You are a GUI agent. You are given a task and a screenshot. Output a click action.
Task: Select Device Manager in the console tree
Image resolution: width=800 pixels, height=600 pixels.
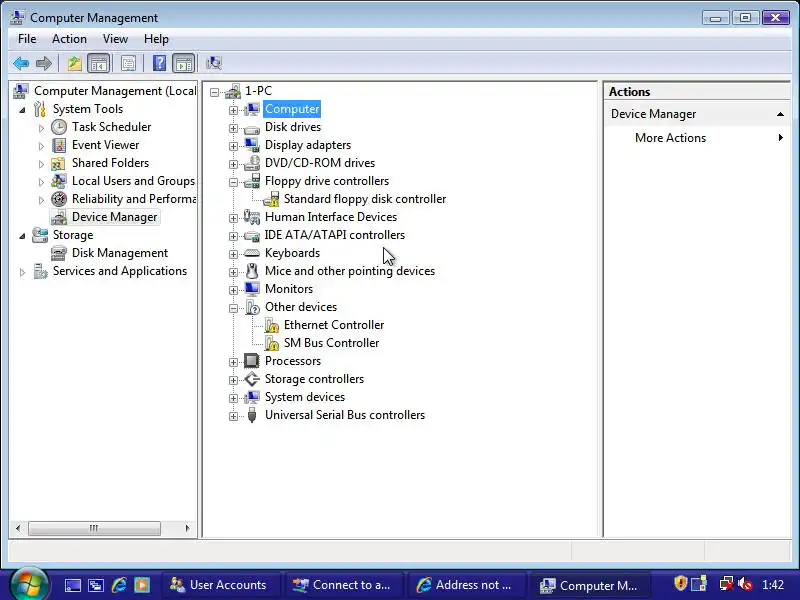click(114, 217)
